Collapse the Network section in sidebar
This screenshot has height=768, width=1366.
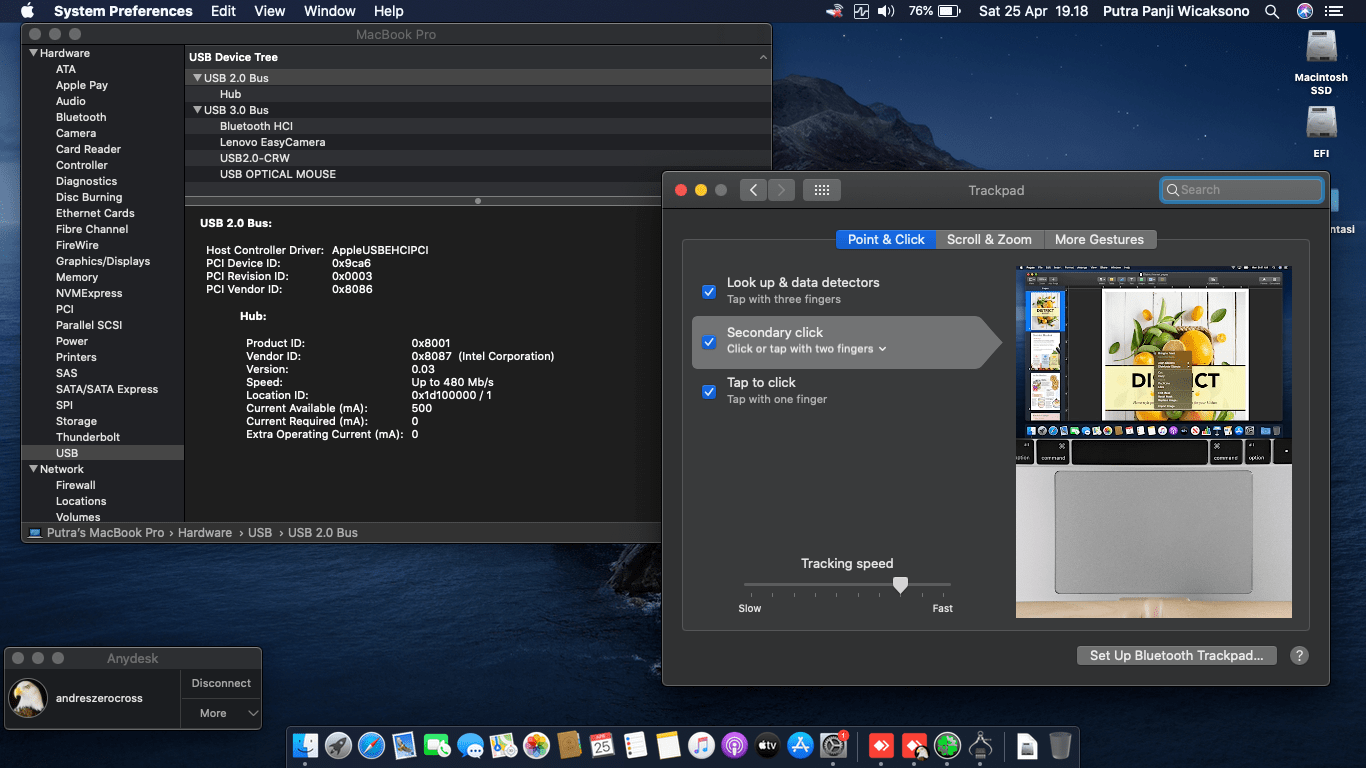pos(34,469)
